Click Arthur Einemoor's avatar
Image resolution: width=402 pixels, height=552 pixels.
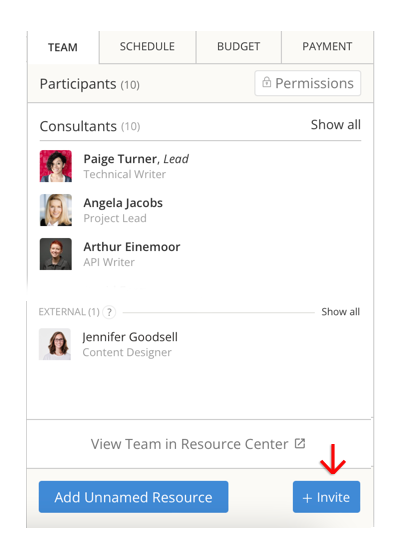pos(56,254)
